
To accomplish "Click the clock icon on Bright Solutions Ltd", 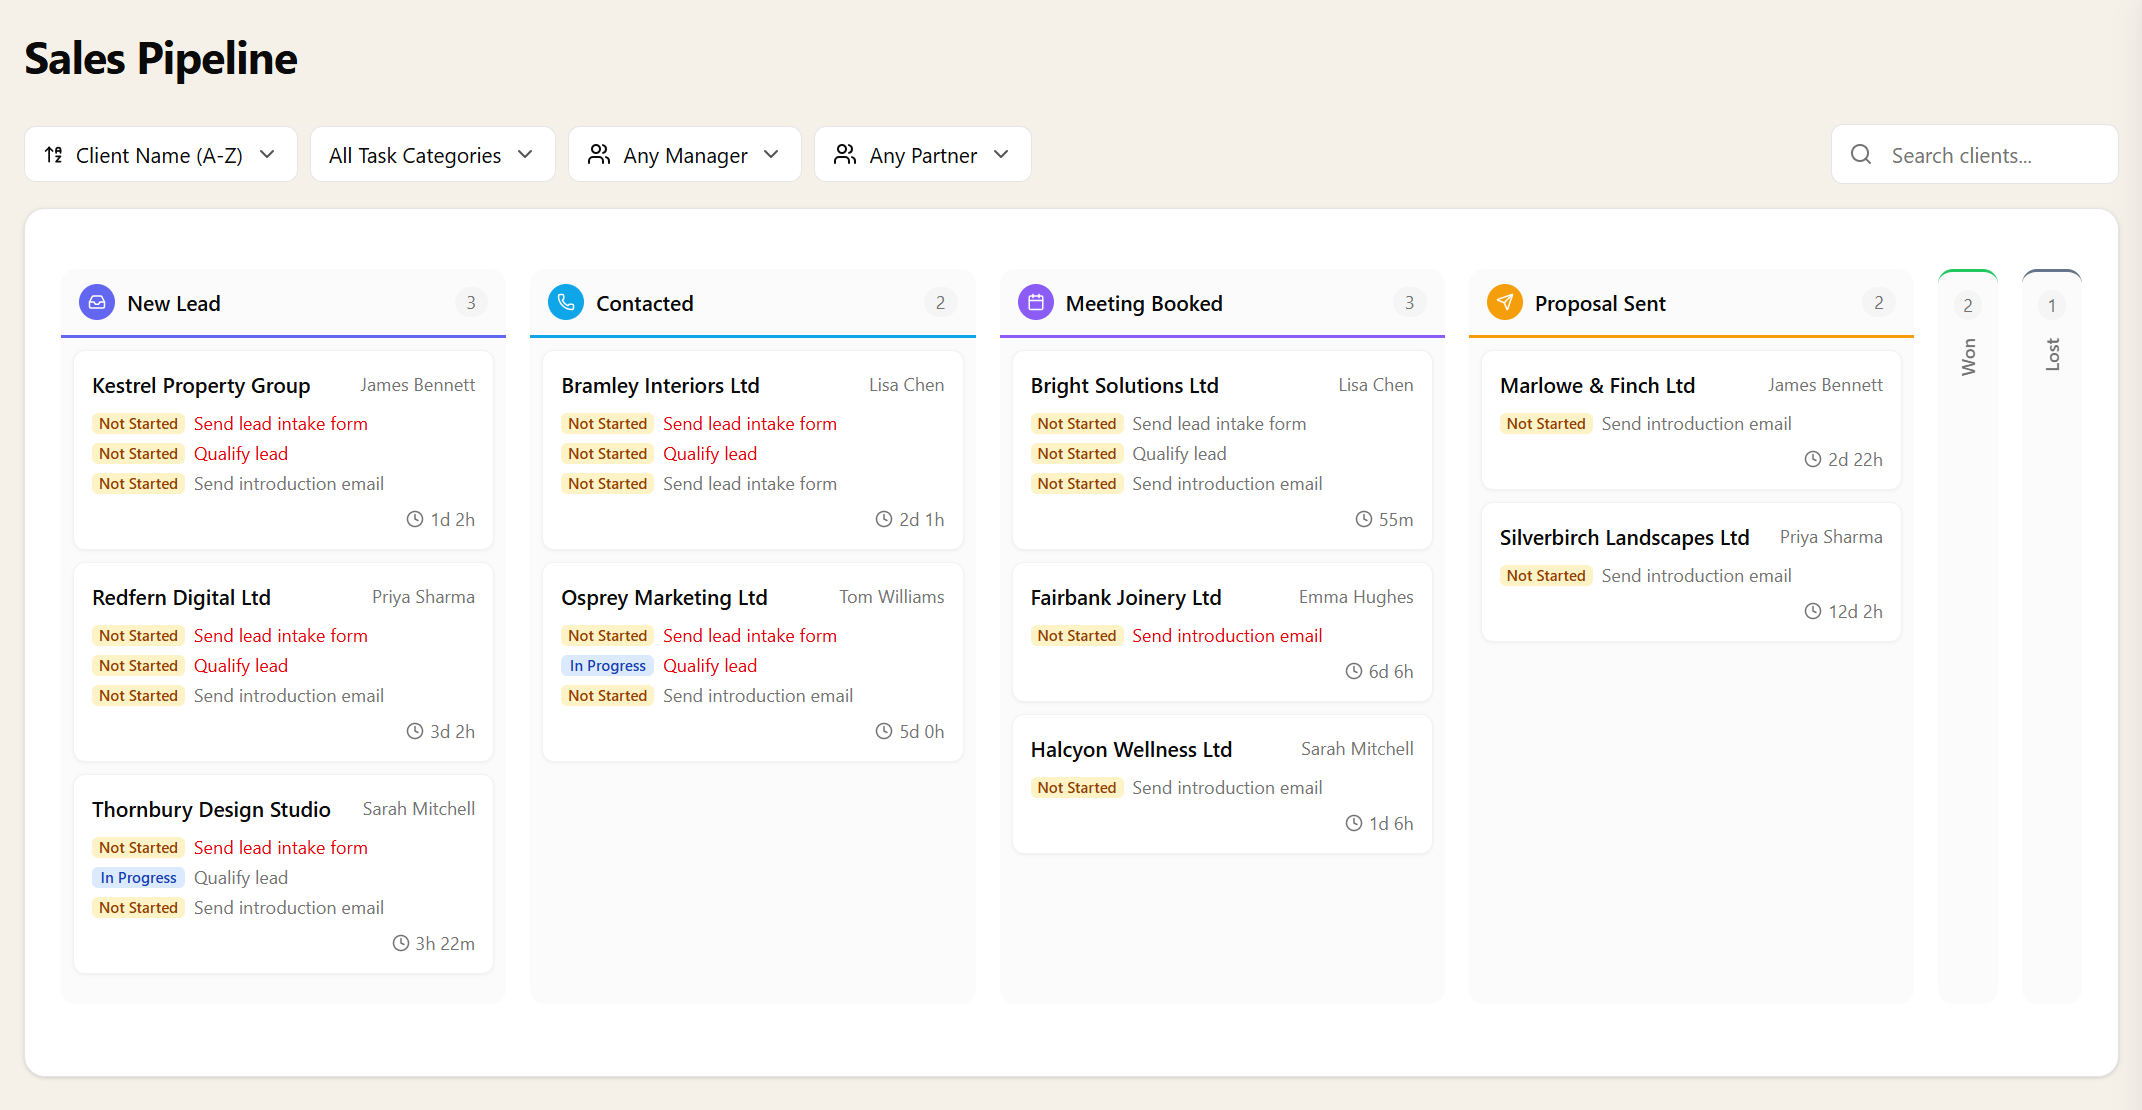I will coord(1364,519).
